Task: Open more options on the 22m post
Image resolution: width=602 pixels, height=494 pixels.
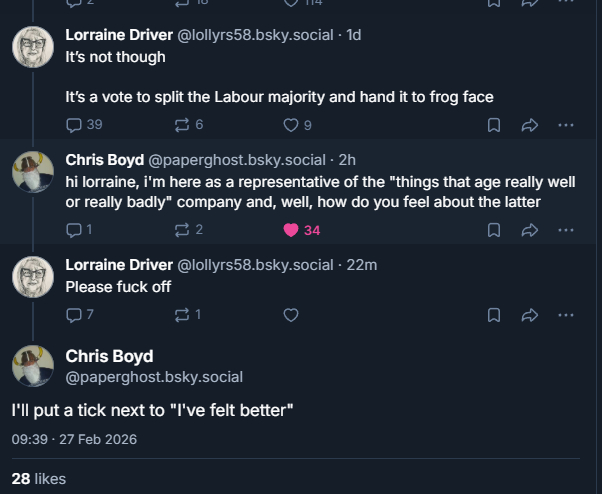Action: point(565,315)
